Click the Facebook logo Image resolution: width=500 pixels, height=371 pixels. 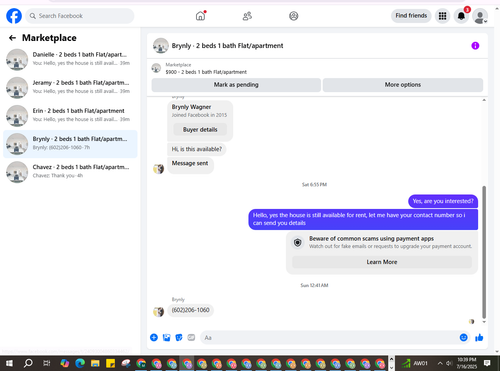[14, 16]
